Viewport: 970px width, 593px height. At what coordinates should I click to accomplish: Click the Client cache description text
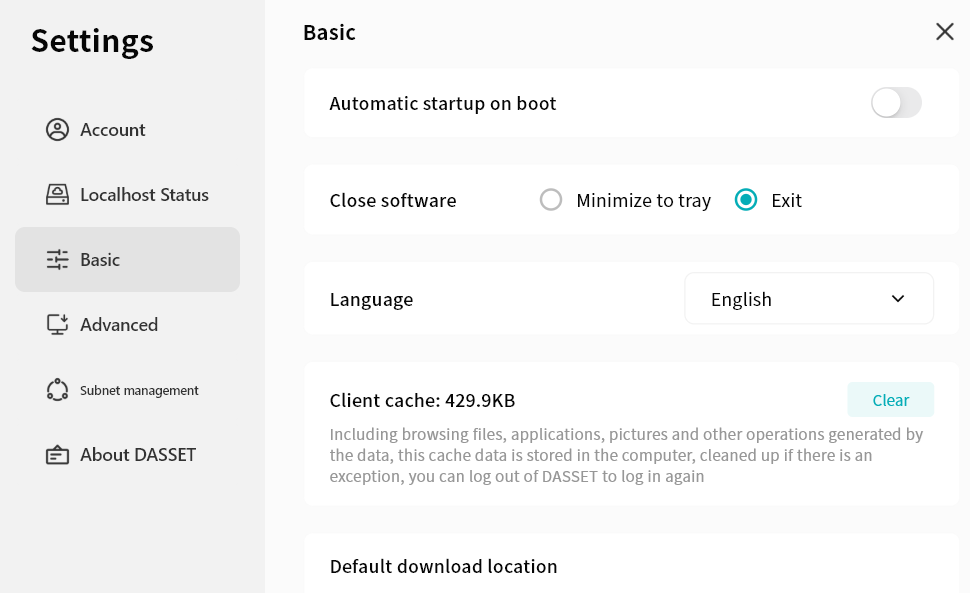point(626,455)
